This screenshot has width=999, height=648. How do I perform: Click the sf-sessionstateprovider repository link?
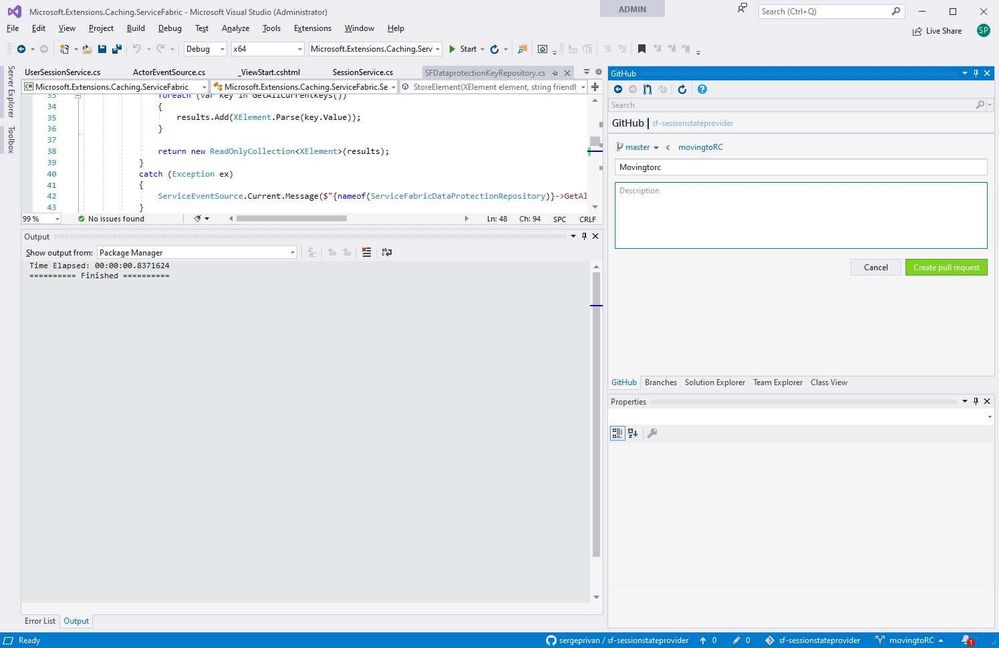point(692,124)
